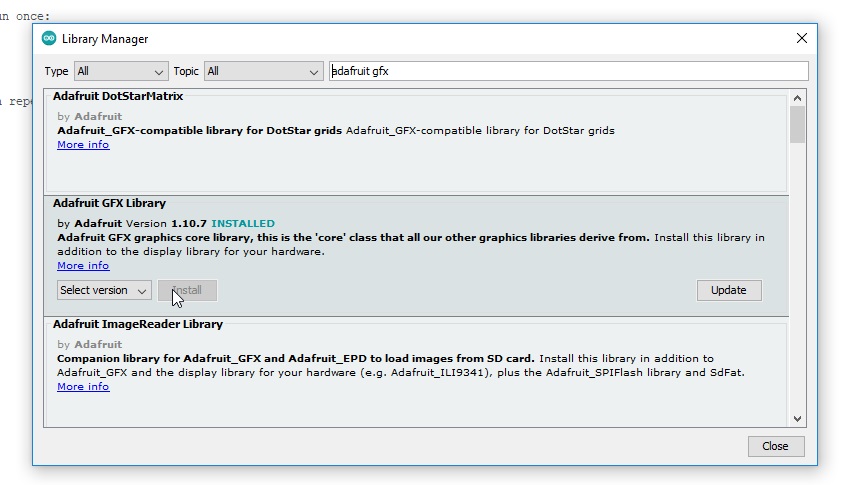Open More info link for Adafruit ImageReader Library
Image resolution: width=855 pixels, height=485 pixels.
[83, 387]
